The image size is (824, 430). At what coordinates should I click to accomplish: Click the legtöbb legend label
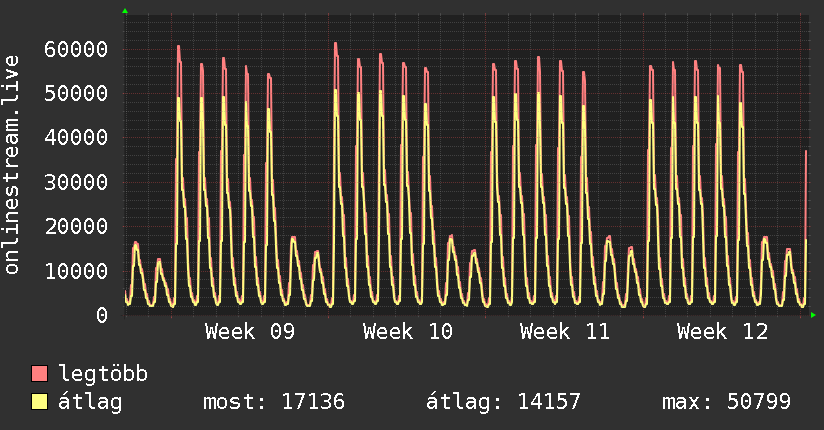pos(103,374)
